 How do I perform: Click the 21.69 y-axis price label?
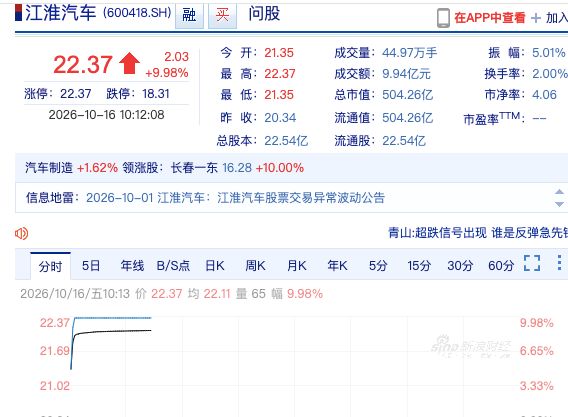[x=55, y=351]
